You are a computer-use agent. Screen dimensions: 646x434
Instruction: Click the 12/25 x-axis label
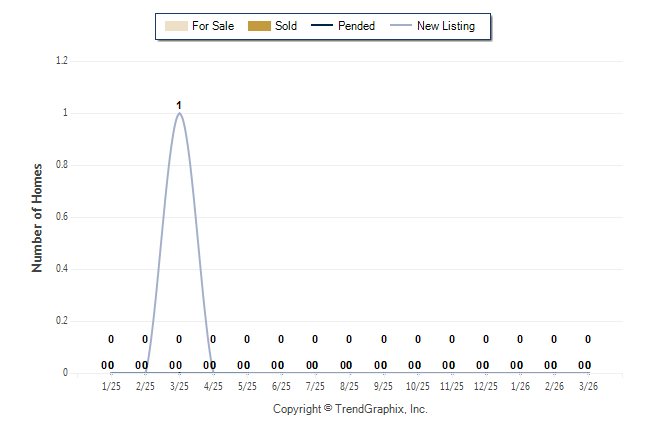tap(486, 386)
